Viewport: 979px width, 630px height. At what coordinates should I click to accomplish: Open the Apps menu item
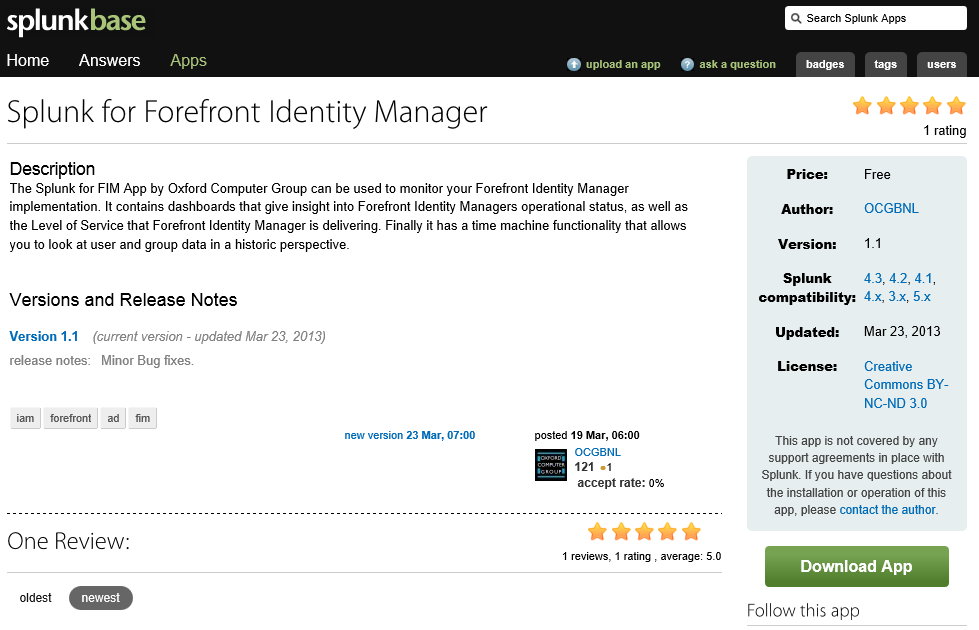tap(189, 61)
